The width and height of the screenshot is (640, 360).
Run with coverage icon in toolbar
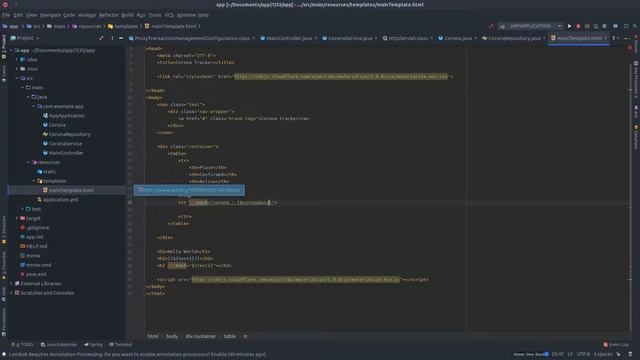click(587, 26)
